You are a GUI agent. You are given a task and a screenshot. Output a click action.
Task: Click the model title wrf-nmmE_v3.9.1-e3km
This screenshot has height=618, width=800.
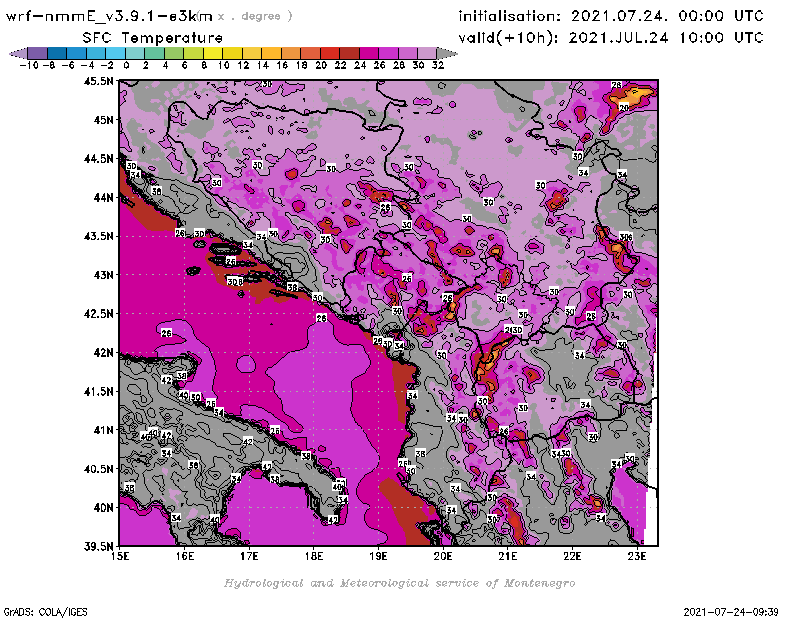tap(109, 16)
